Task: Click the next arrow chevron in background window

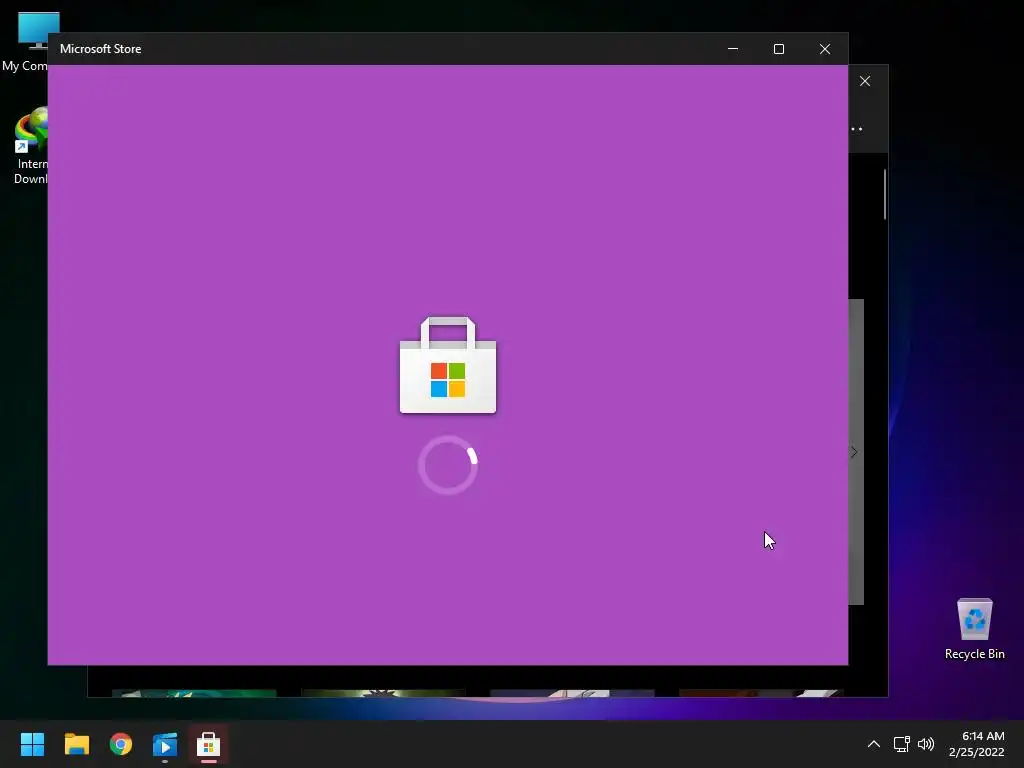Action: point(854,452)
